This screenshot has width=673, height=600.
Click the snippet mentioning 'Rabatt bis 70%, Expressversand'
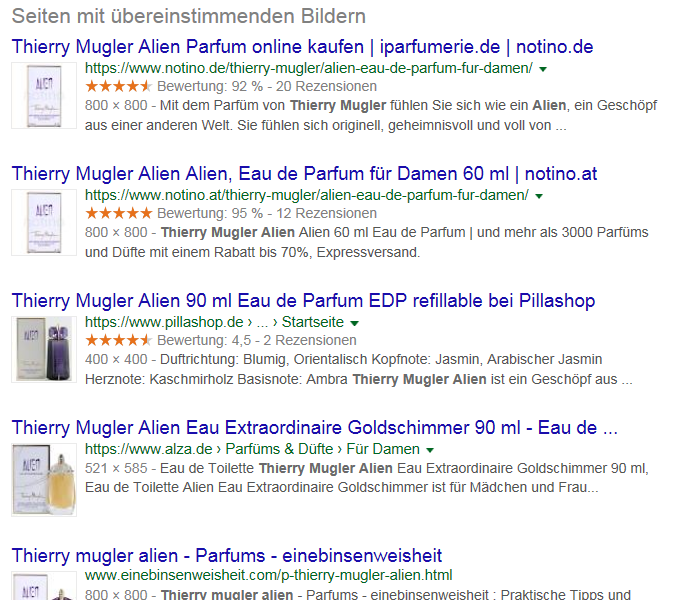pos(367,242)
